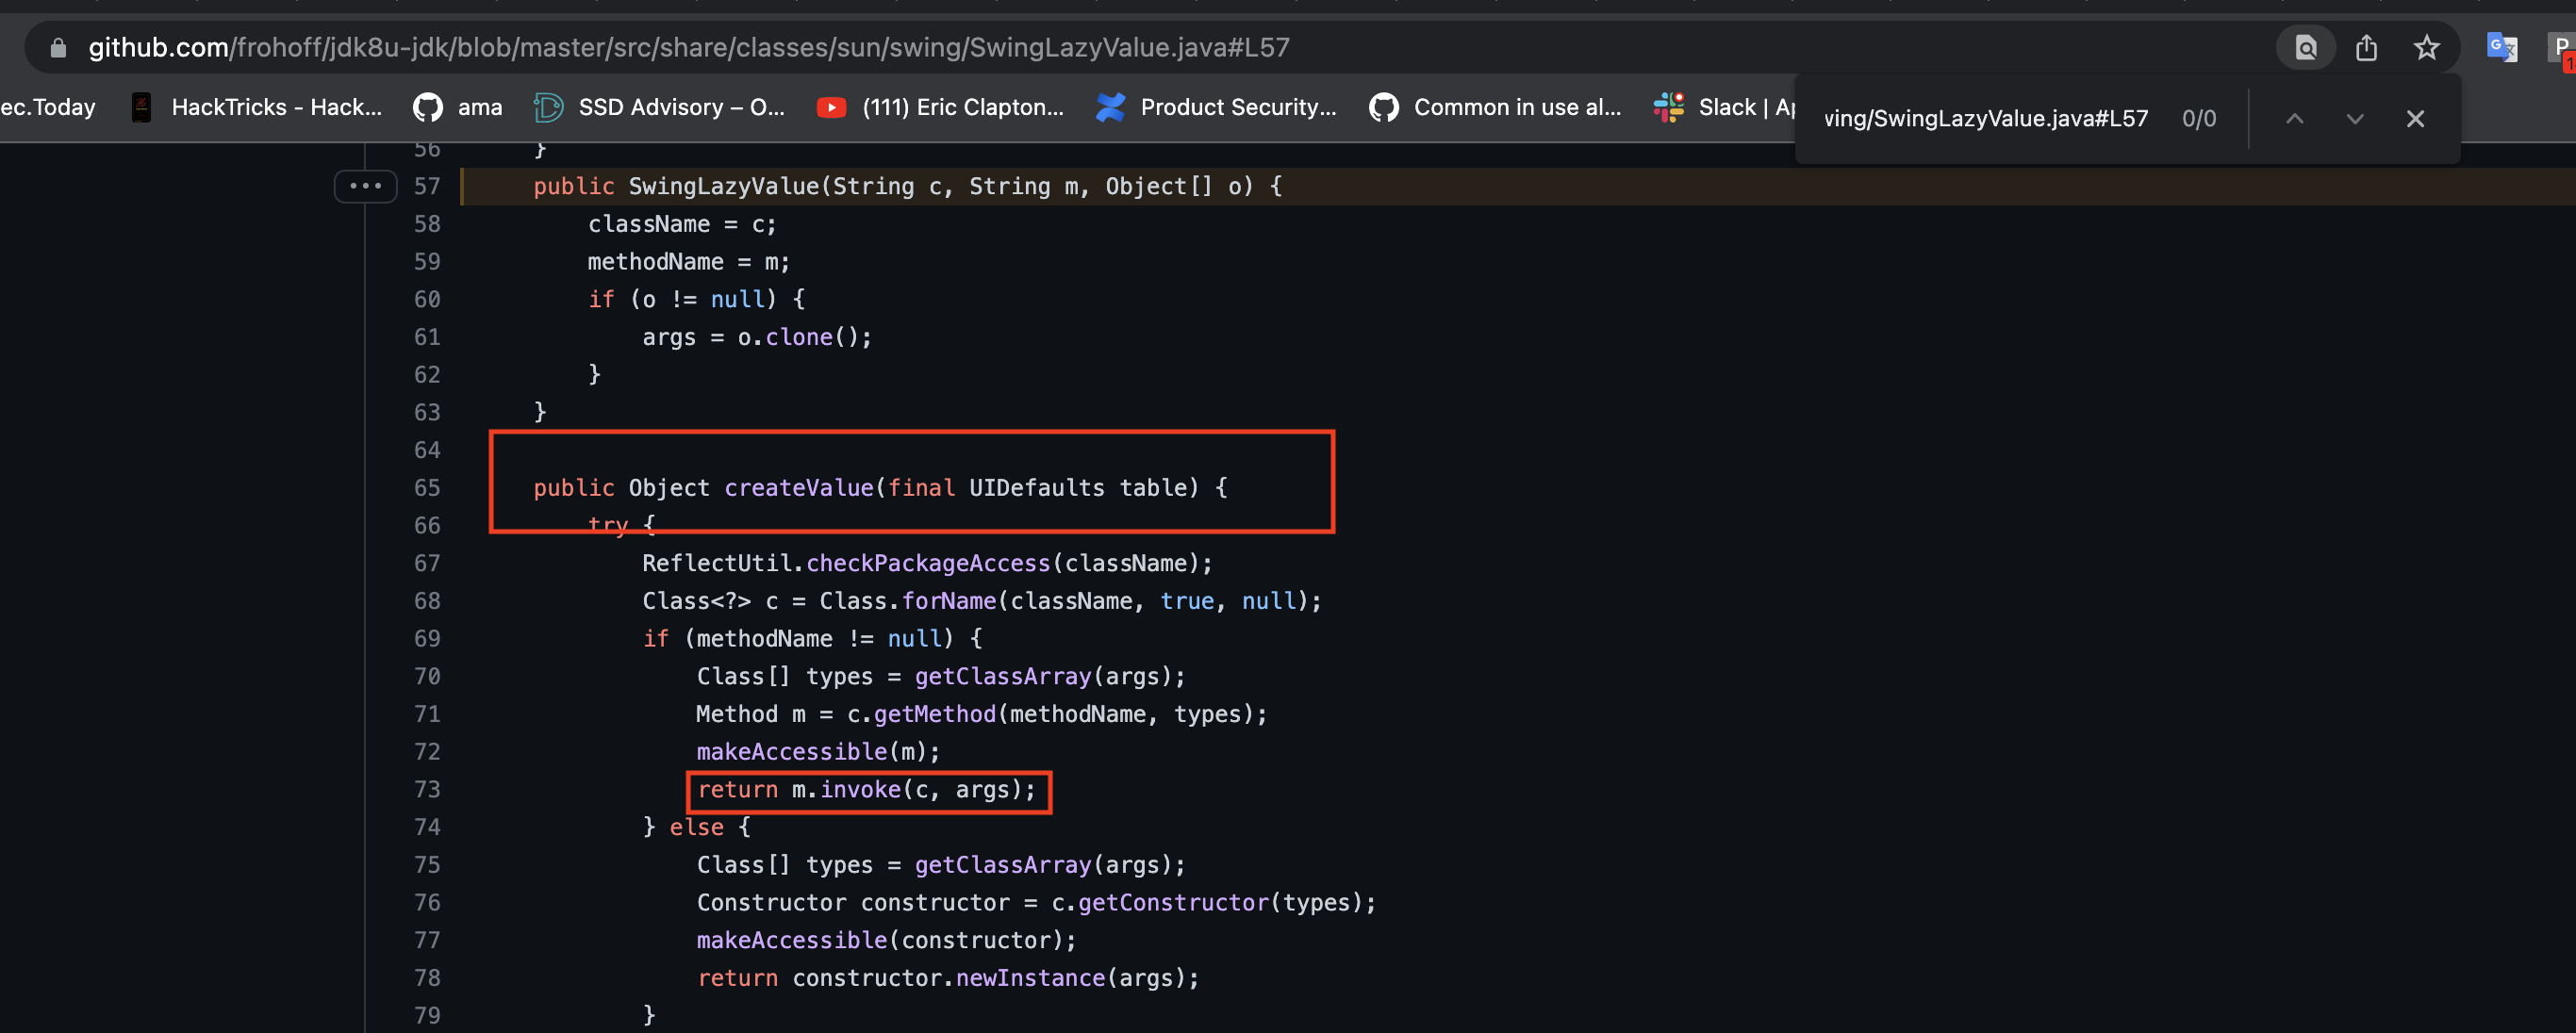The image size is (2576, 1033).
Task: Click the share page icon
Action: pos(2366,47)
